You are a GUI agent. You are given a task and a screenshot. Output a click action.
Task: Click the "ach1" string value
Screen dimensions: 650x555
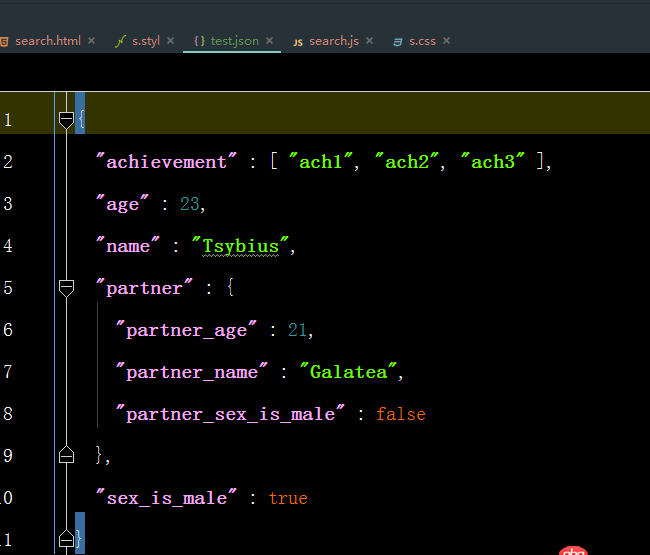pyautogui.click(x=321, y=162)
